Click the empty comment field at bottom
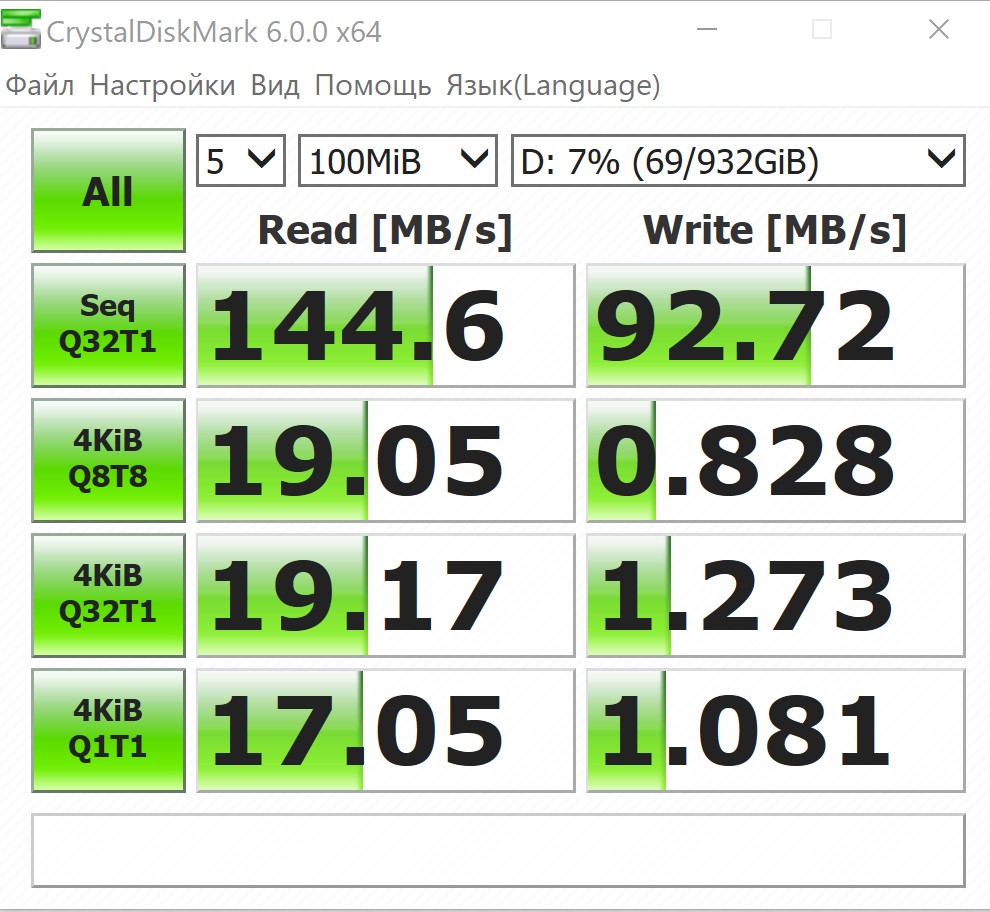Image resolution: width=990 pixels, height=912 pixels. [x=498, y=851]
